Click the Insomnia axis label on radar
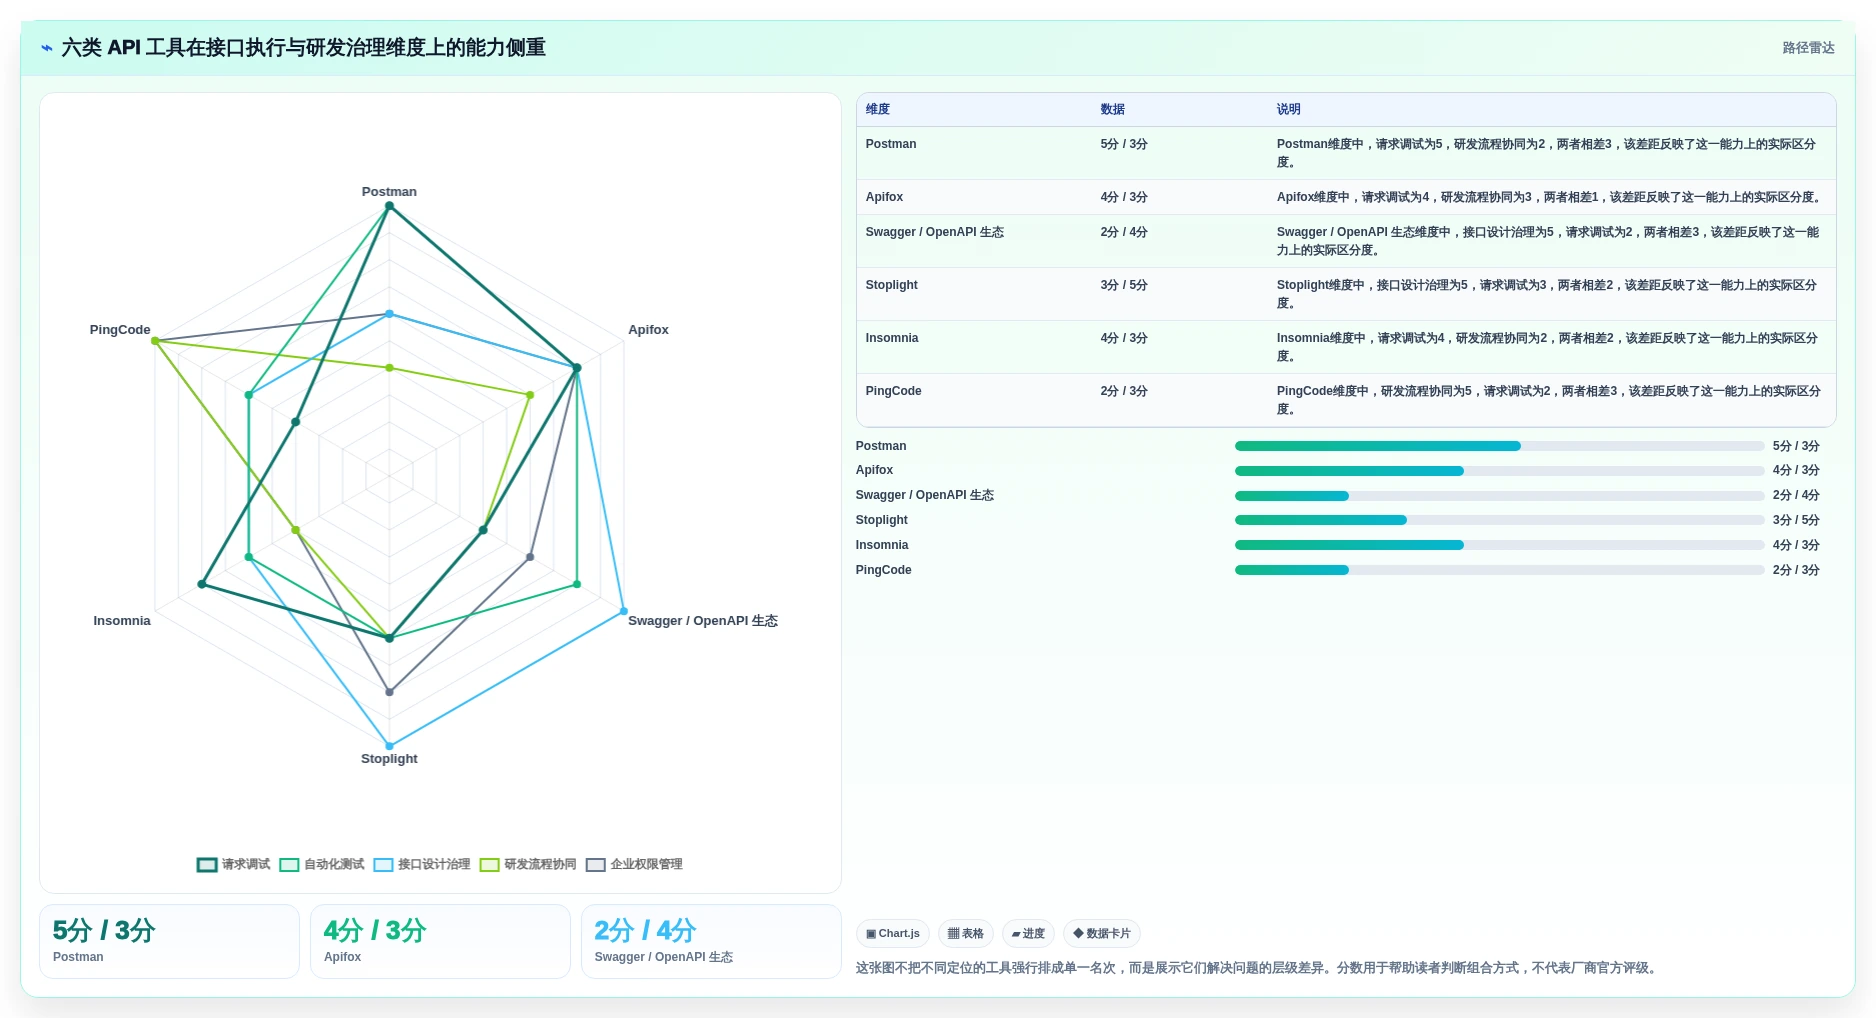 pyautogui.click(x=122, y=621)
